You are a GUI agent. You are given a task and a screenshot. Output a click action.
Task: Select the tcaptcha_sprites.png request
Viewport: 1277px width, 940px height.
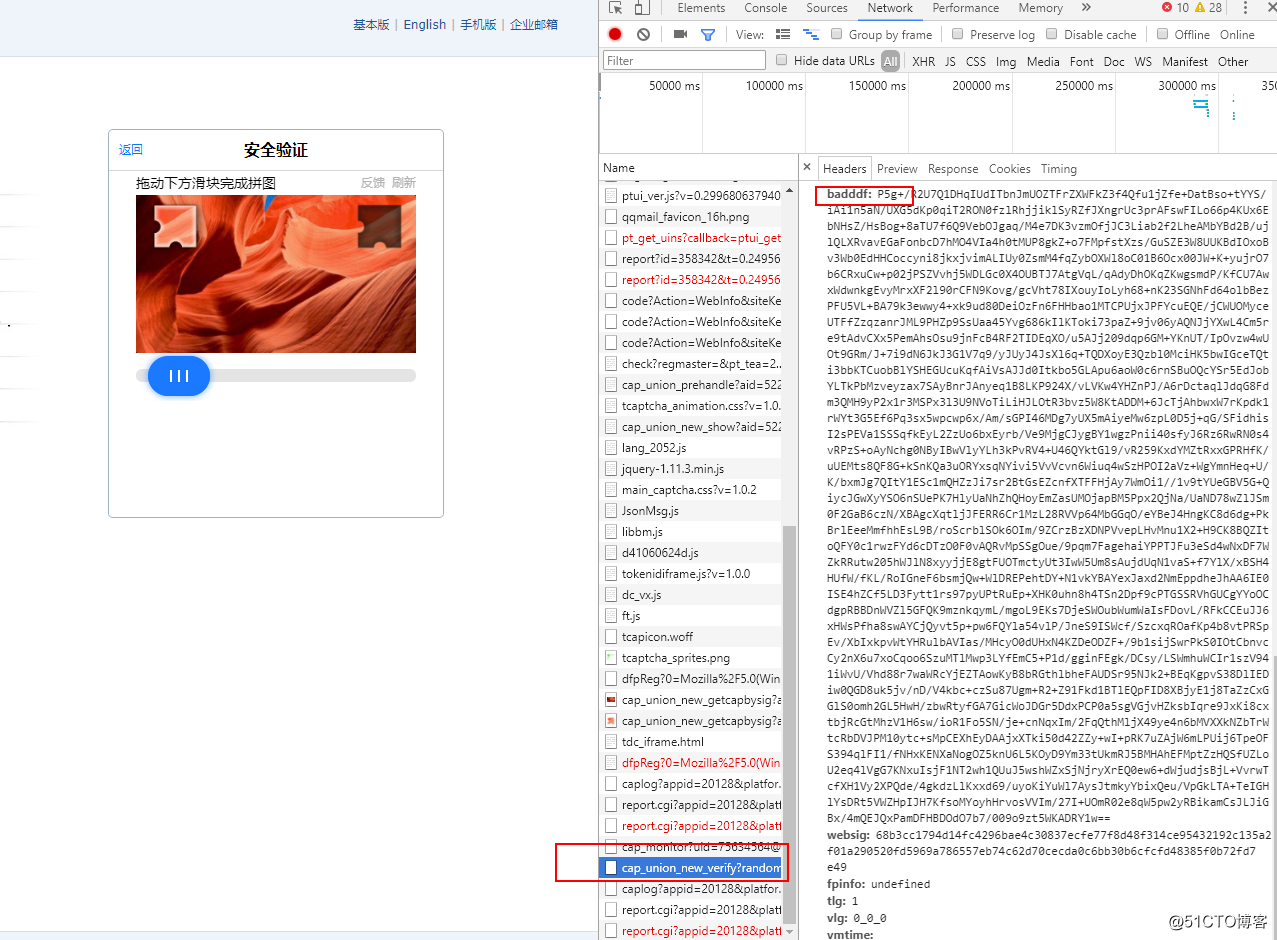point(690,658)
